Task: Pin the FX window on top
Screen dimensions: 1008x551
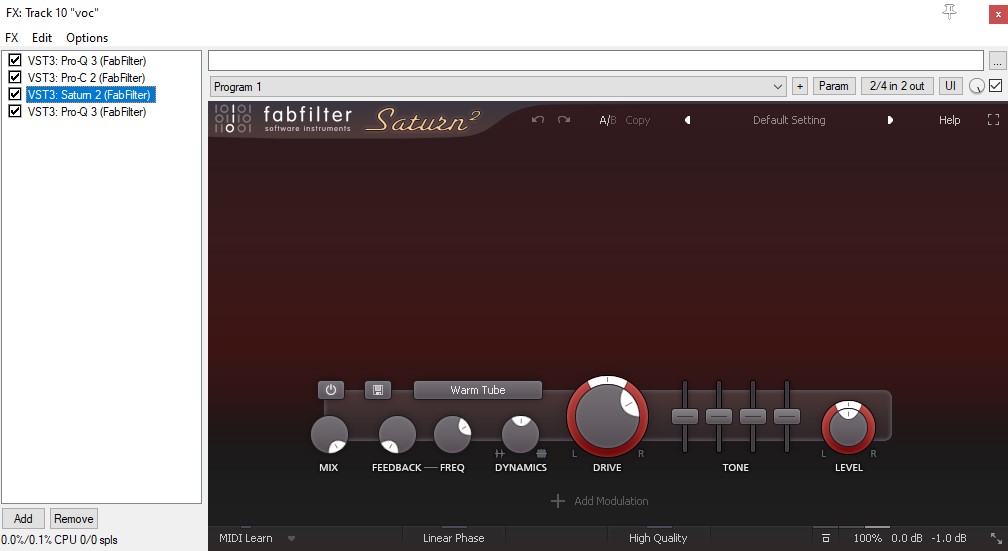Action: [x=950, y=12]
